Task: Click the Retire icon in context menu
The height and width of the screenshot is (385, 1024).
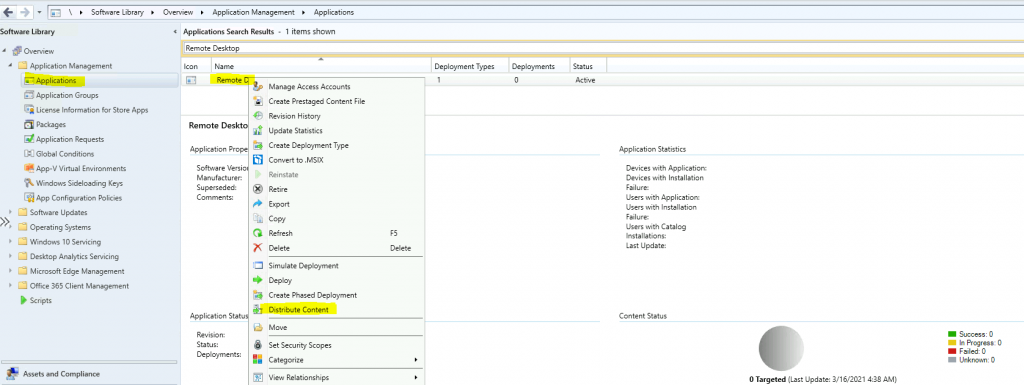Action: tap(257, 189)
